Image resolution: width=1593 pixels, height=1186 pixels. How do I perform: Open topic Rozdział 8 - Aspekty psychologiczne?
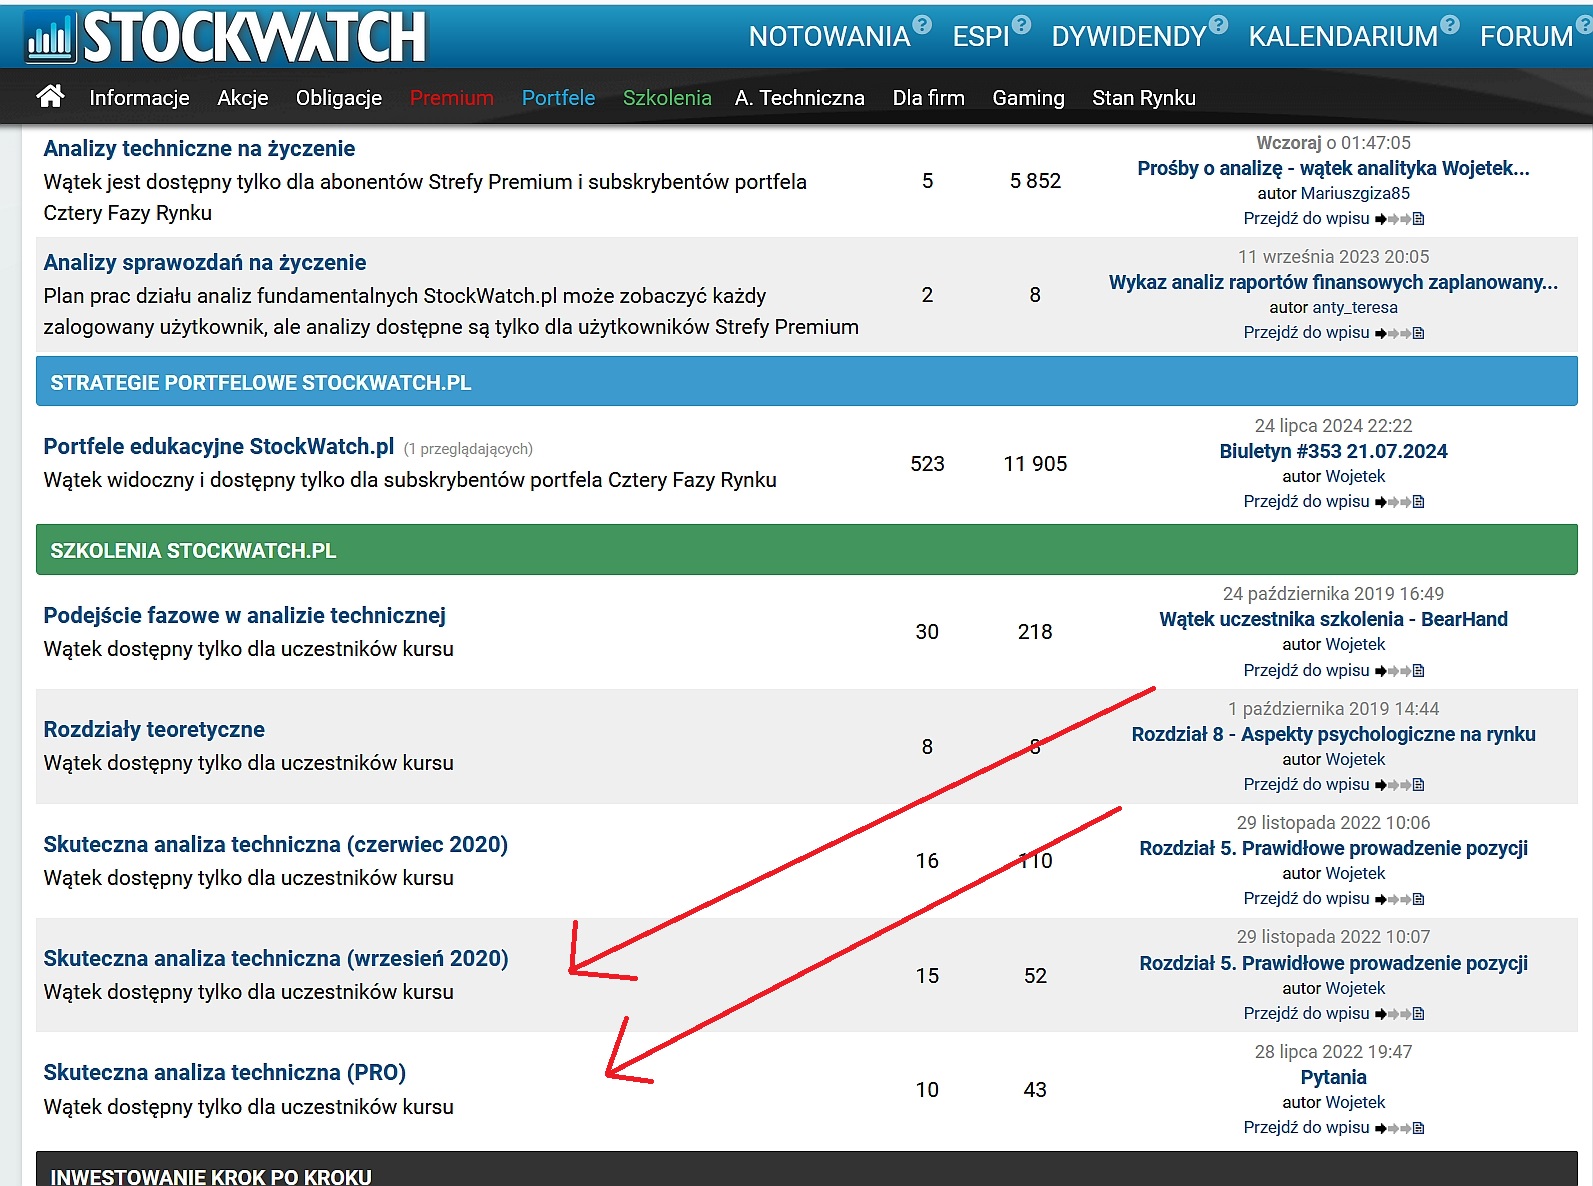click(x=1333, y=734)
